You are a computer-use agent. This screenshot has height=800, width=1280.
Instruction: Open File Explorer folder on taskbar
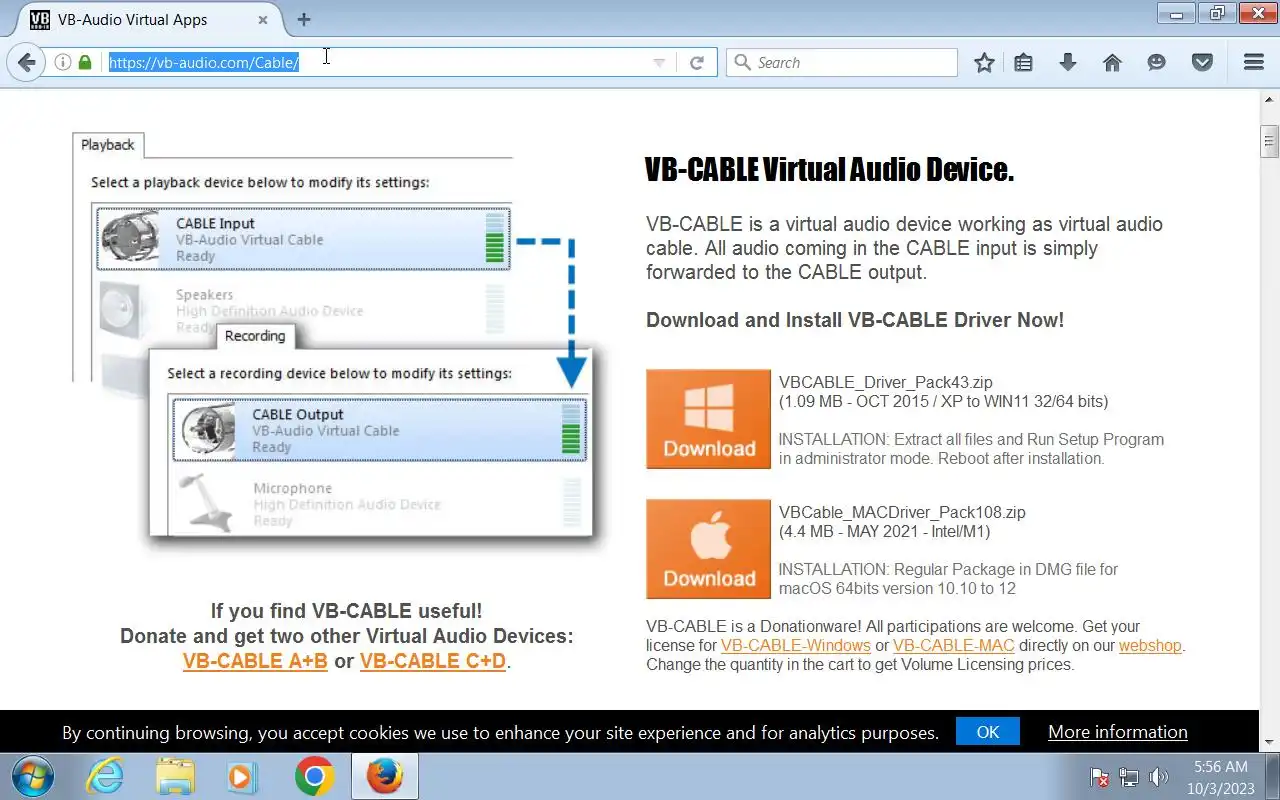176,776
